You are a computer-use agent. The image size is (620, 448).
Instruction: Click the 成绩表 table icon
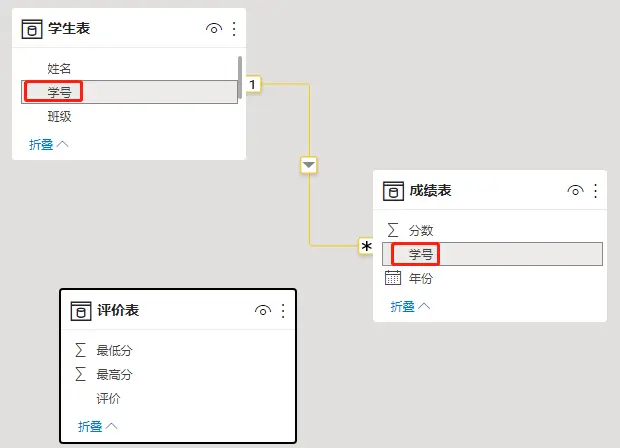pos(393,191)
